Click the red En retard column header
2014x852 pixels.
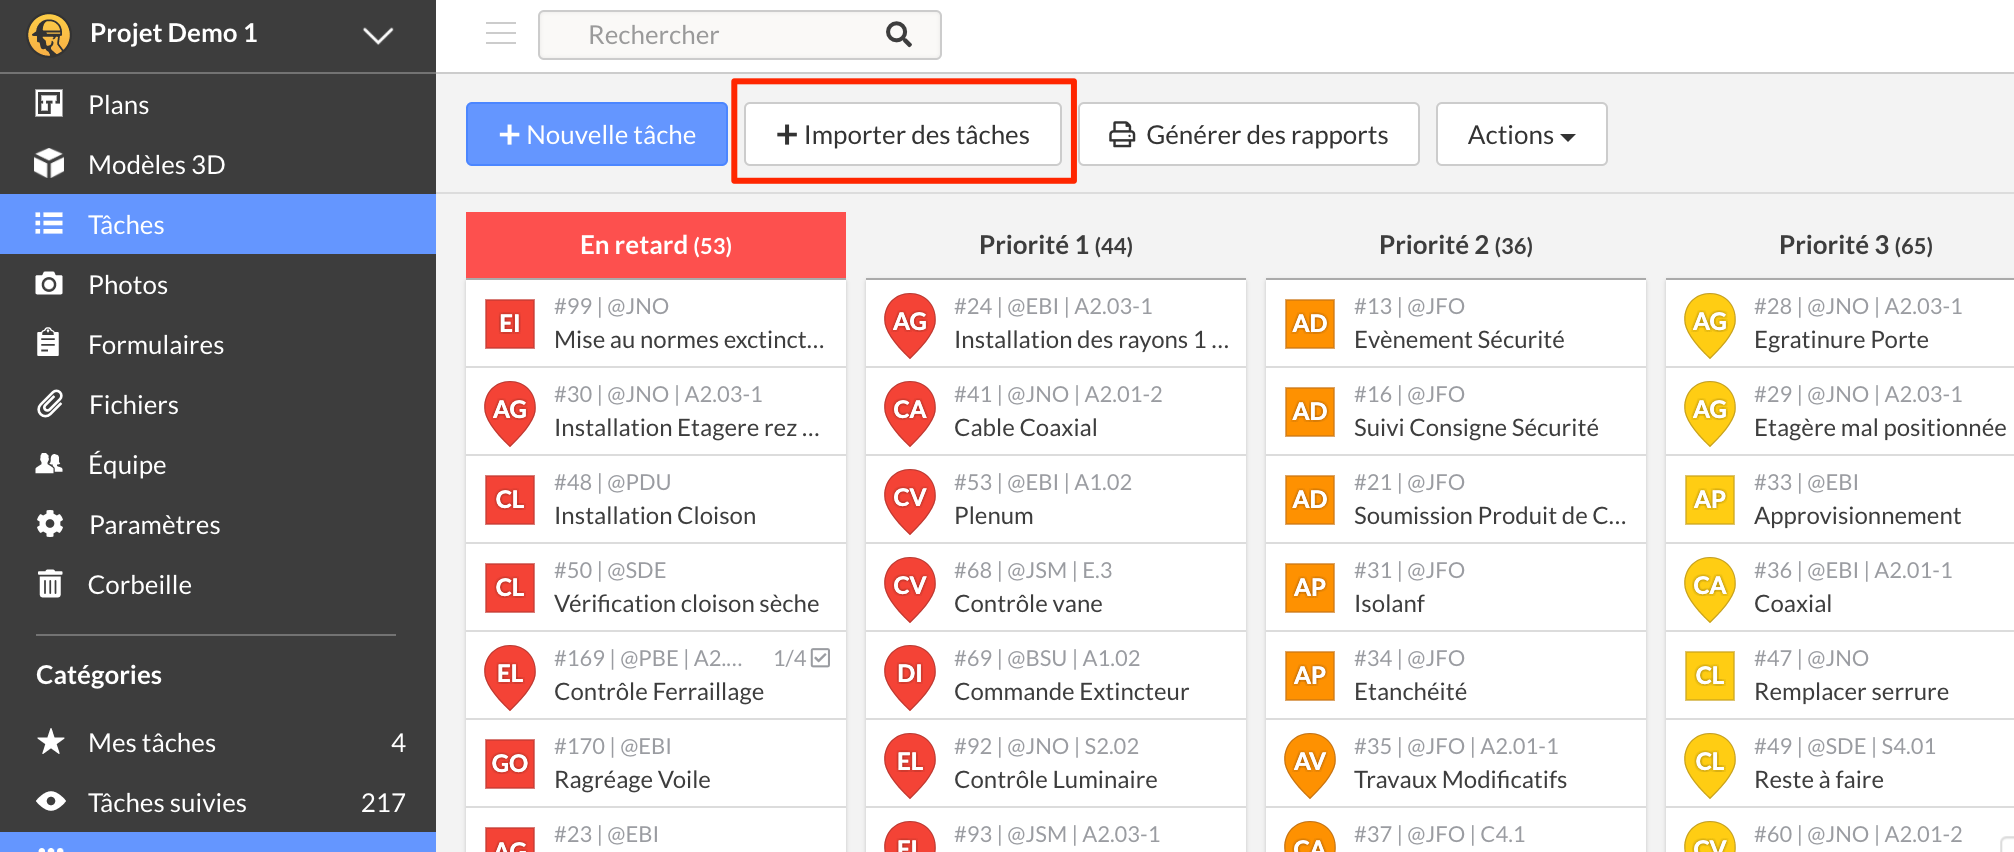pos(656,245)
